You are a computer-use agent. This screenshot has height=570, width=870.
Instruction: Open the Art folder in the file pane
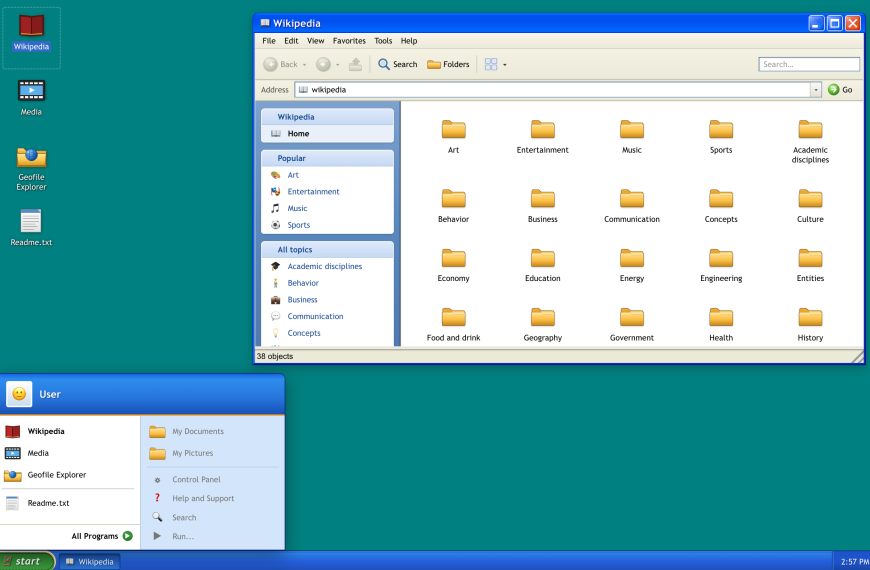coord(453,137)
